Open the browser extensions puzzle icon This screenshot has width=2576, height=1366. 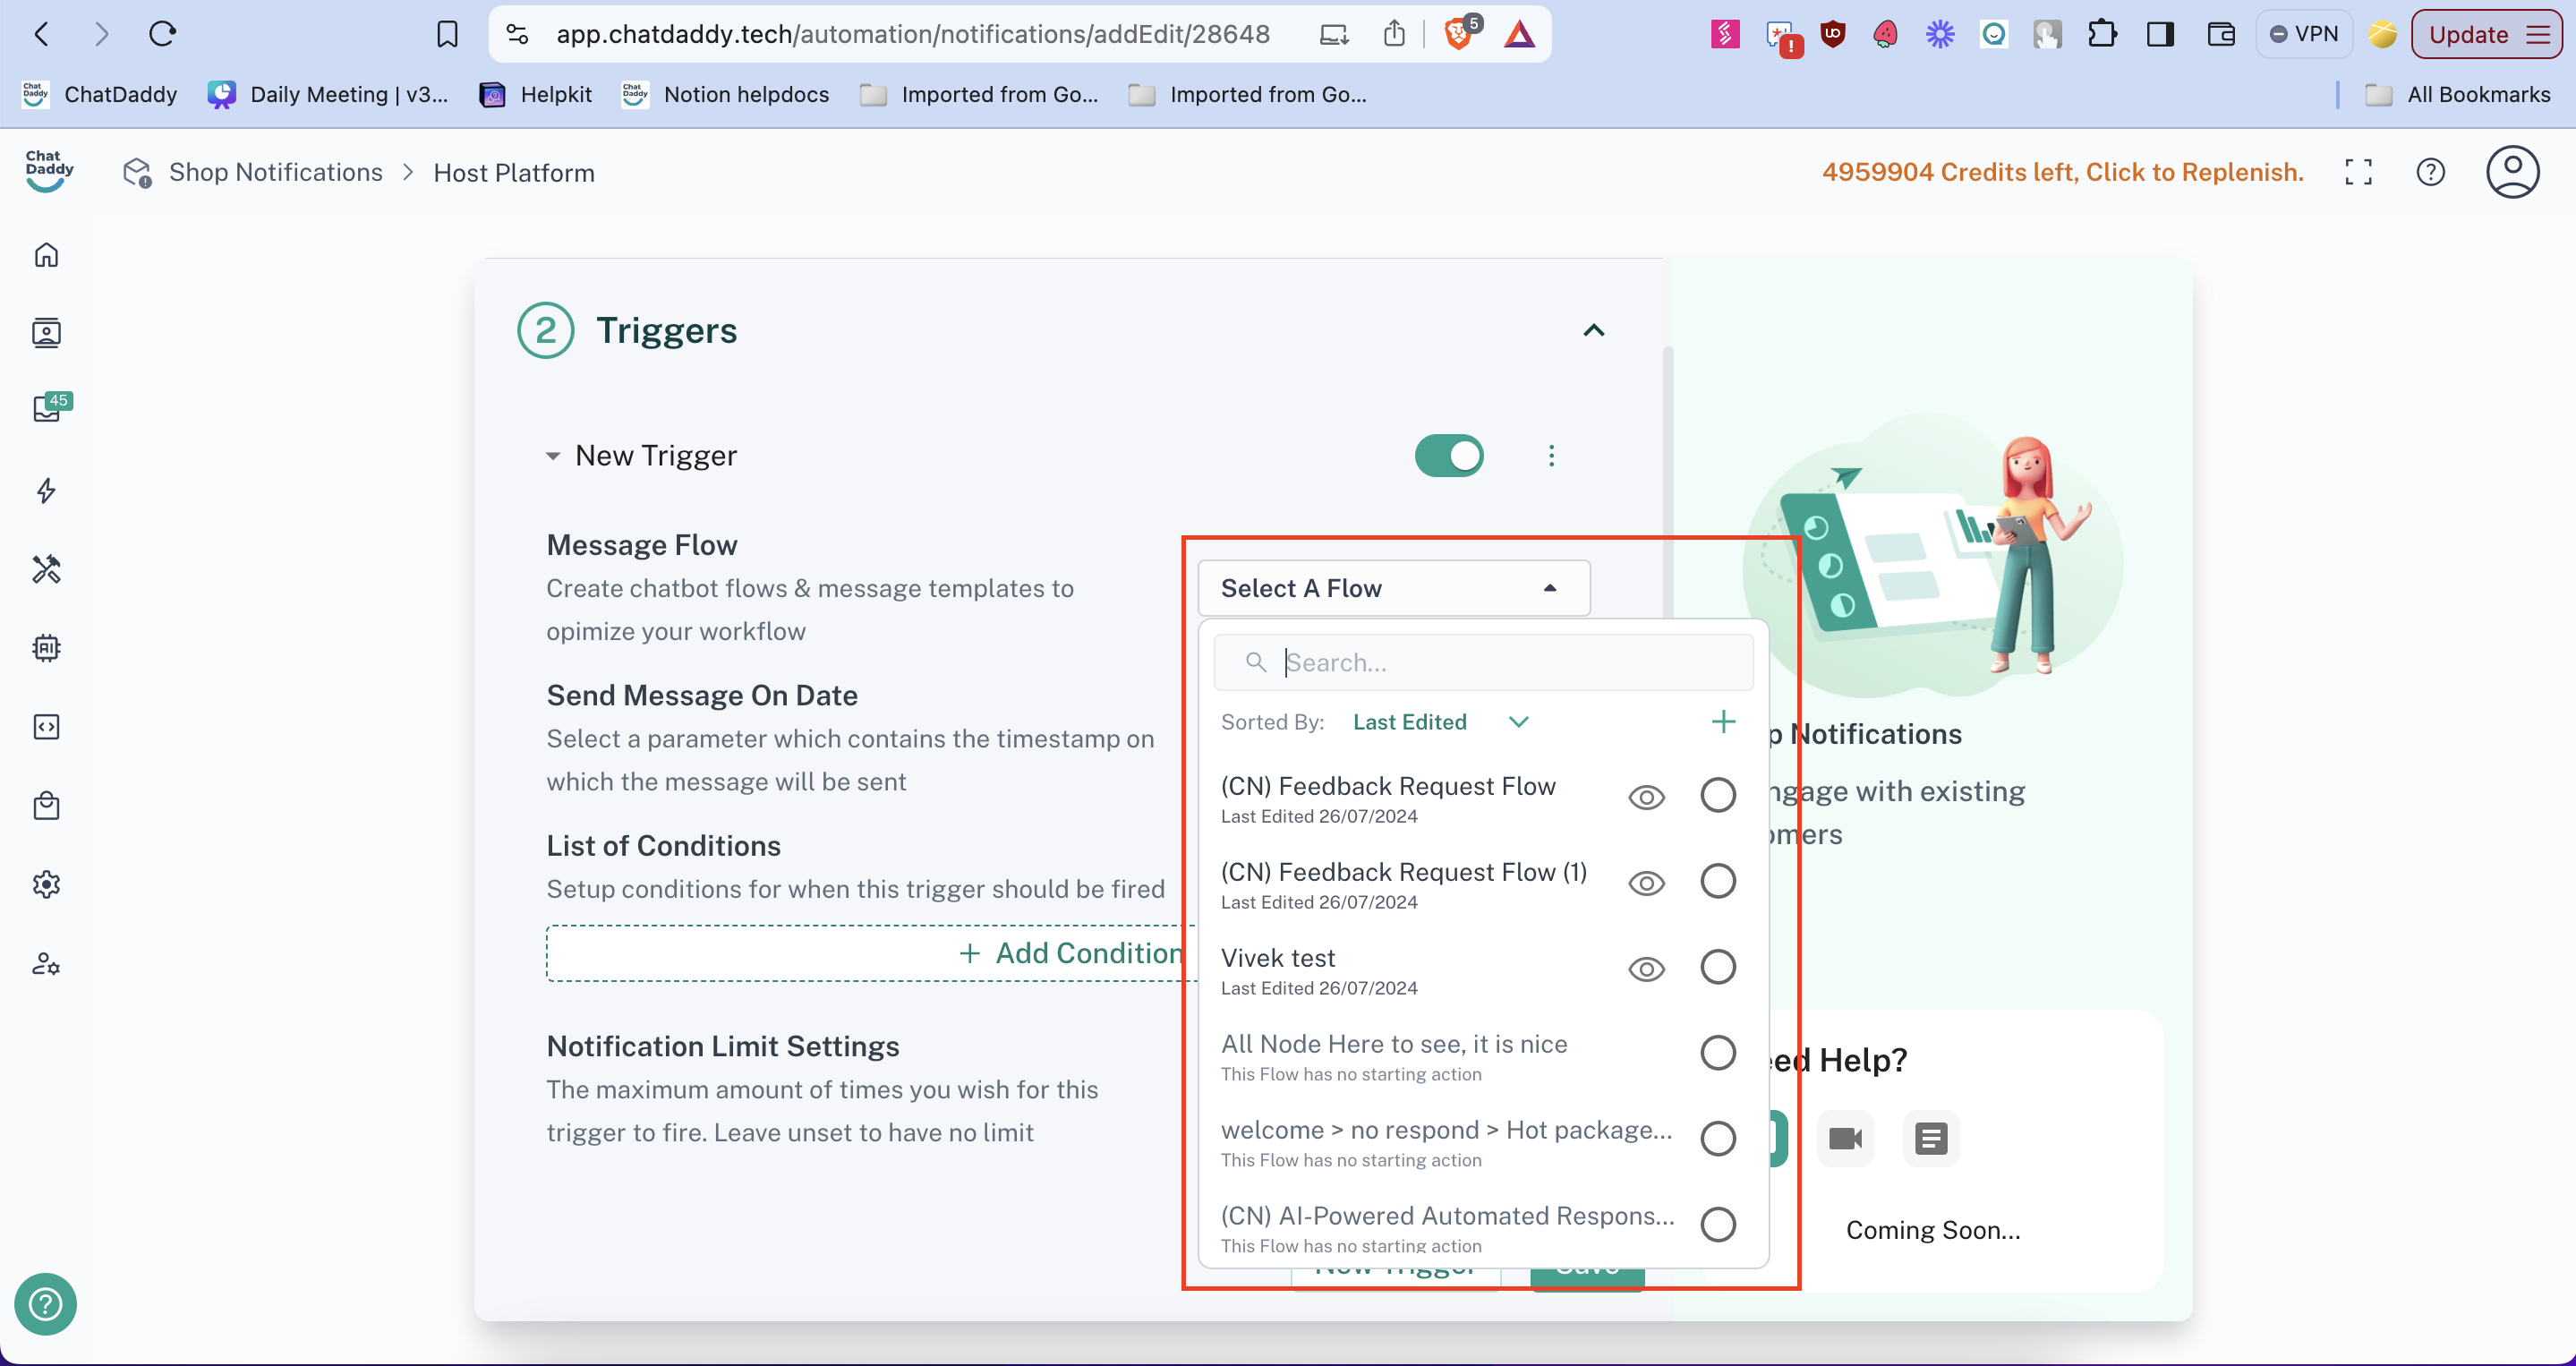click(2101, 34)
